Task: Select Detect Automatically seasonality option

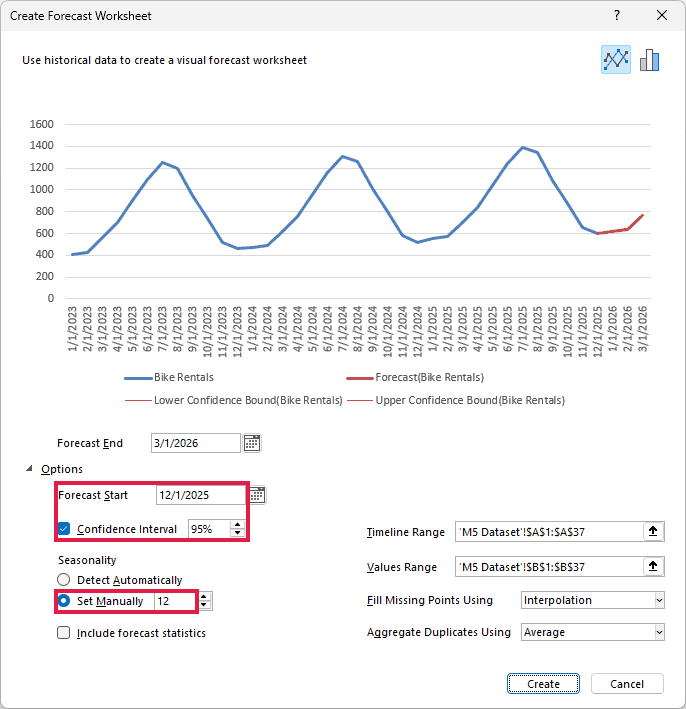Action: tap(64, 580)
